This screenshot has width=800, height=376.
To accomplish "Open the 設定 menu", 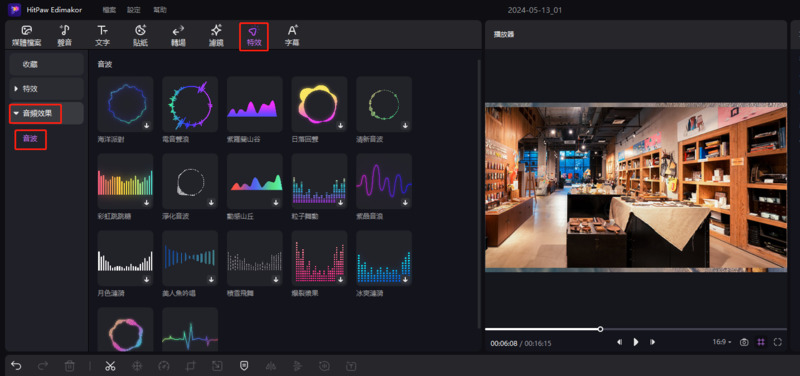I will [134, 10].
